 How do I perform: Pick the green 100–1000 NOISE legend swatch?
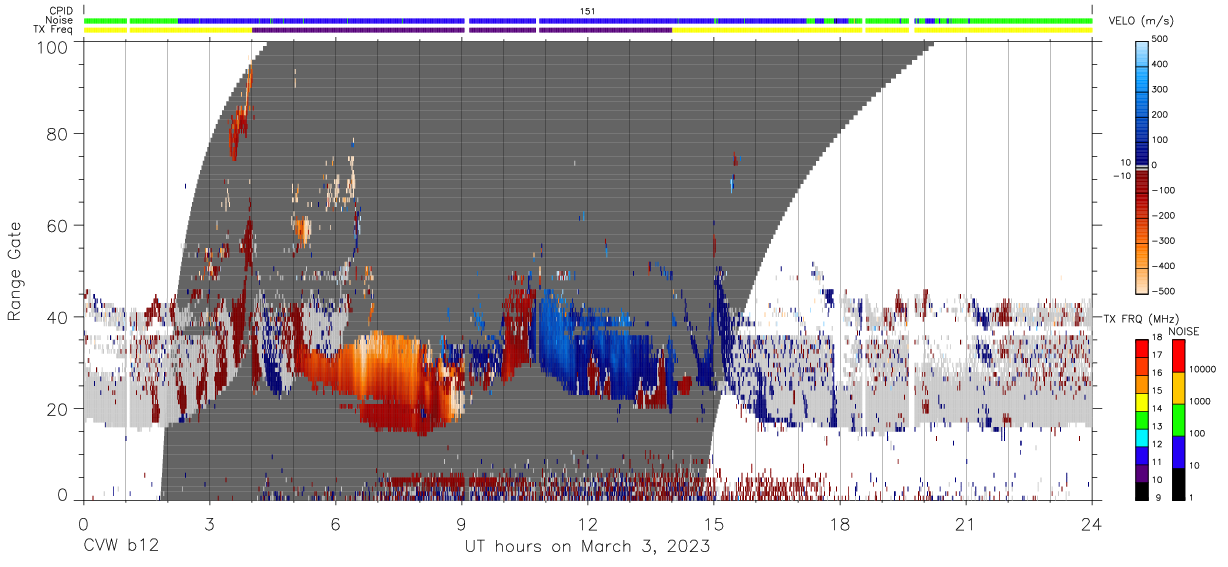pyautogui.click(x=1177, y=418)
